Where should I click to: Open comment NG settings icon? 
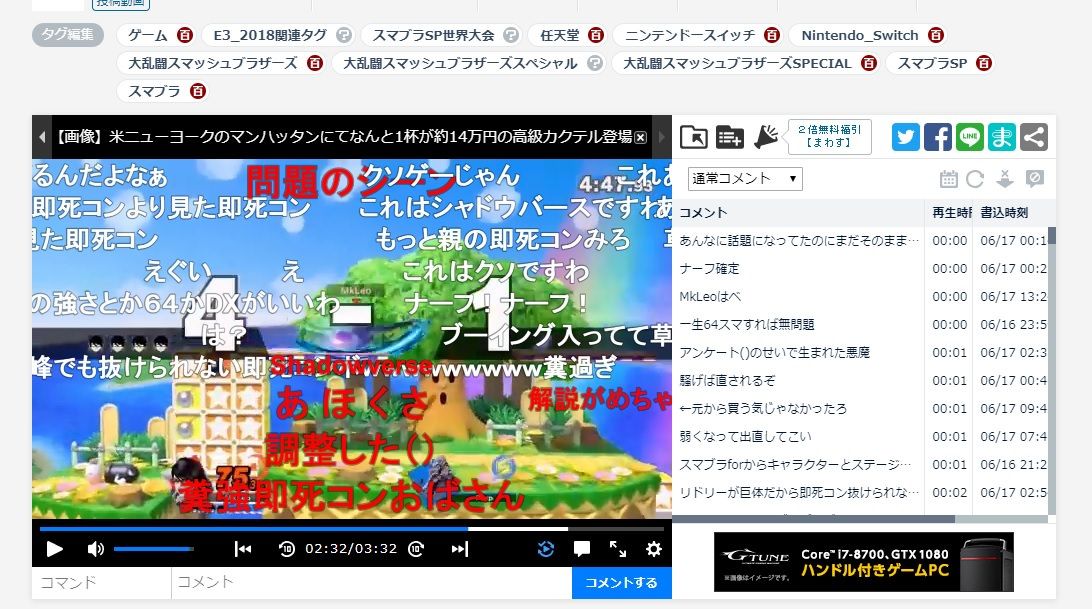pos(1034,179)
